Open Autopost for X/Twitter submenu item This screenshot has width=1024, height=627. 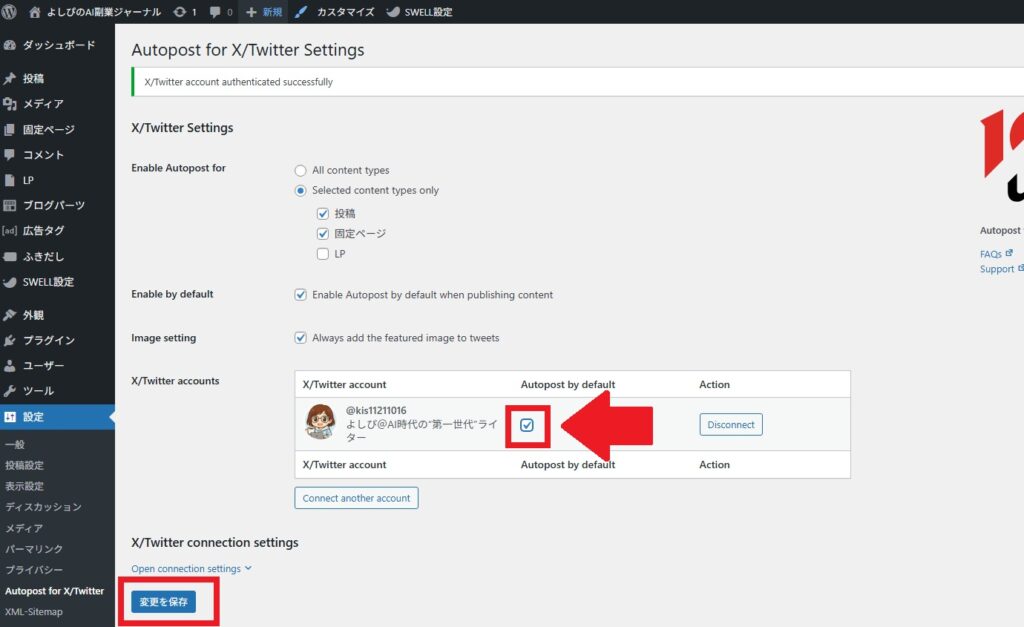55,591
